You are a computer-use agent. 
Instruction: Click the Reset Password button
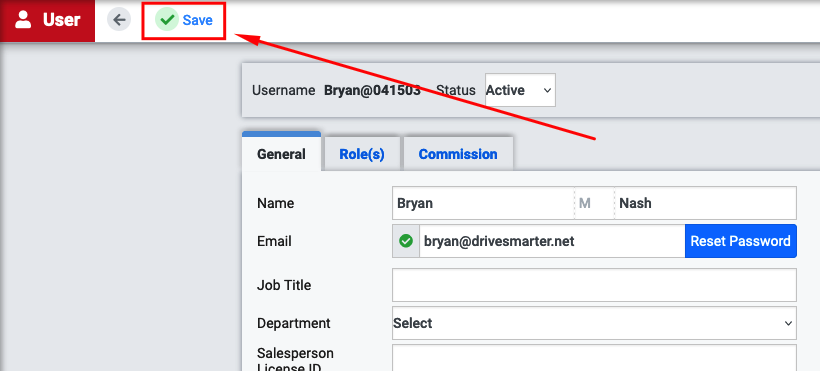point(741,241)
